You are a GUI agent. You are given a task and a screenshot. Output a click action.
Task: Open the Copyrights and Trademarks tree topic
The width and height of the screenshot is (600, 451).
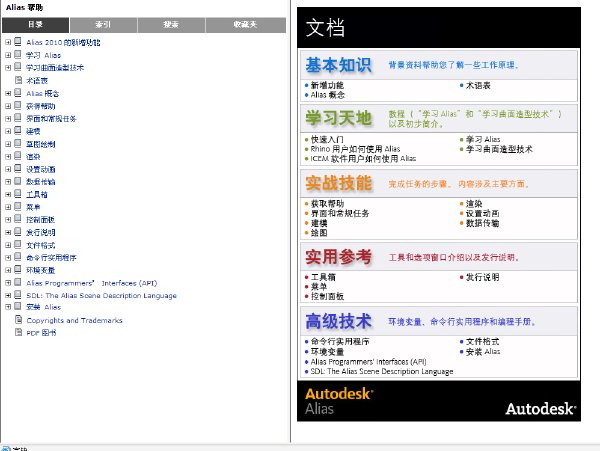74,321
